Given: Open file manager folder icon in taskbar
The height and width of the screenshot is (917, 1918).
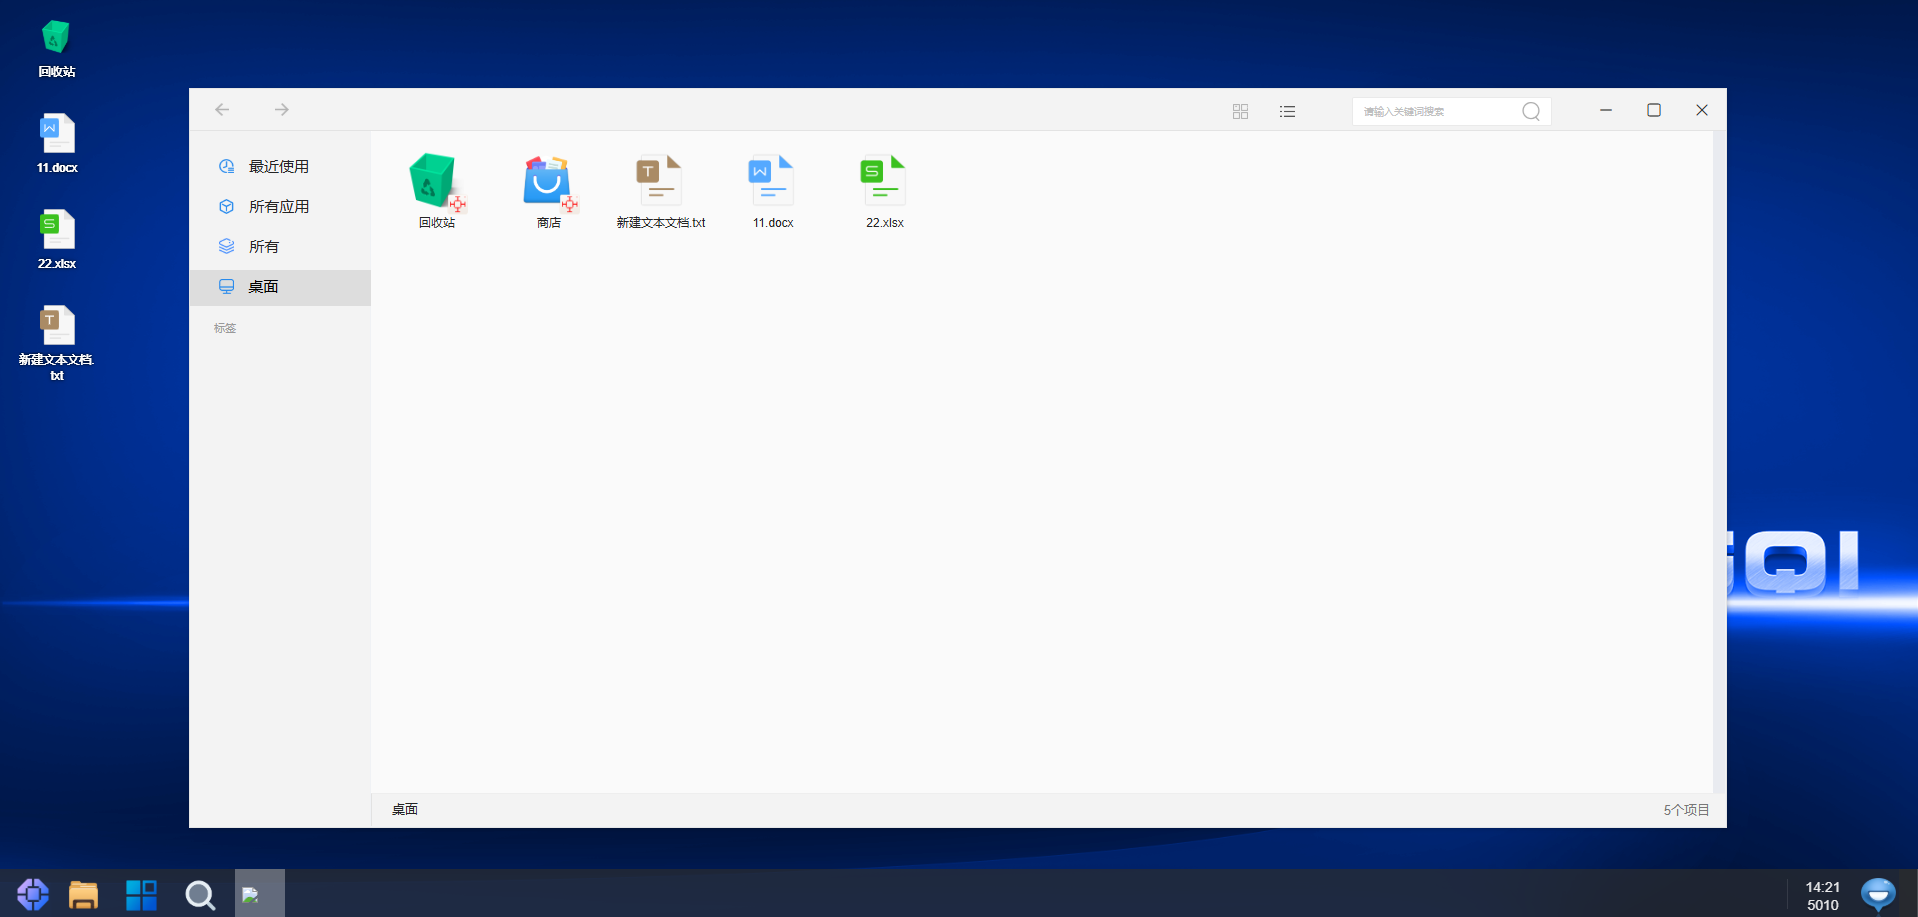Looking at the screenshot, I should (x=83, y=894).
